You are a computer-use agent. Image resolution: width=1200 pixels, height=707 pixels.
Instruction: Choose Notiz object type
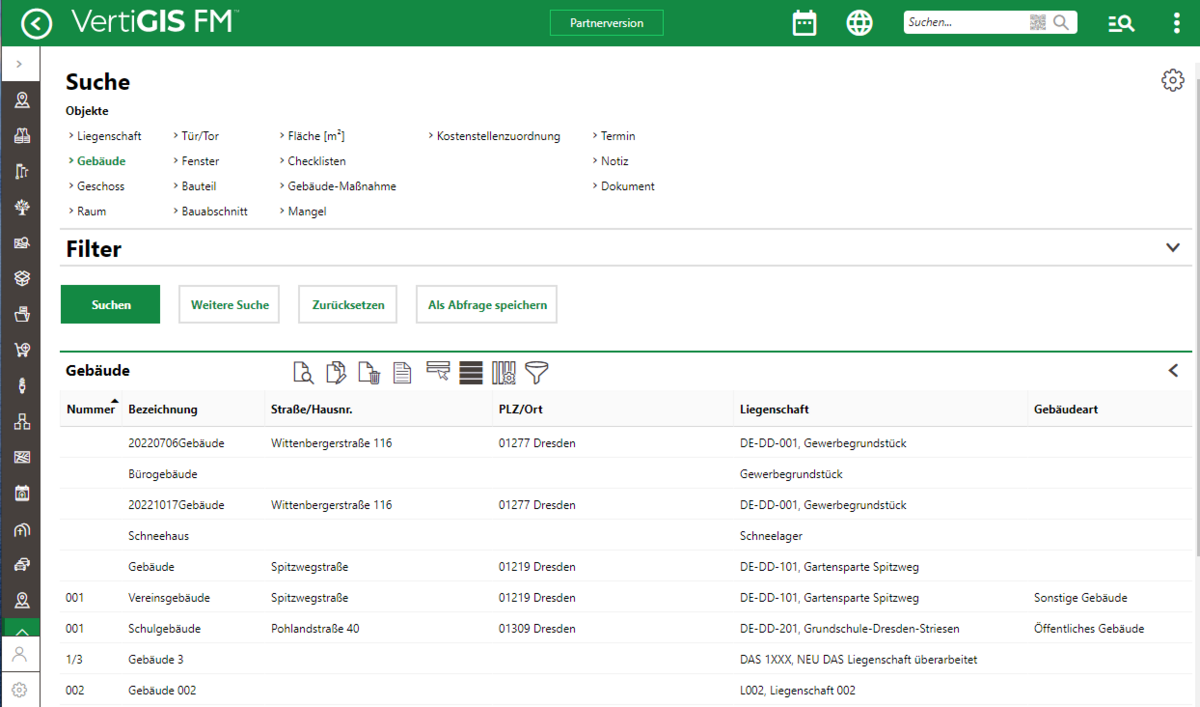click(615, 161)
